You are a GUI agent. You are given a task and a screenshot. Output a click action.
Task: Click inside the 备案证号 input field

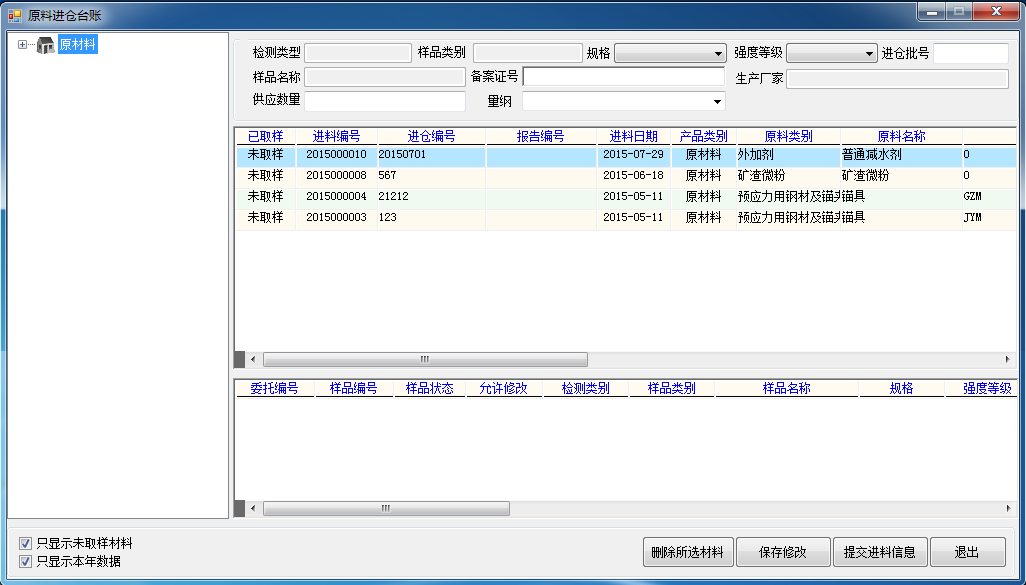pyautogui.click(x=623, y=77)
